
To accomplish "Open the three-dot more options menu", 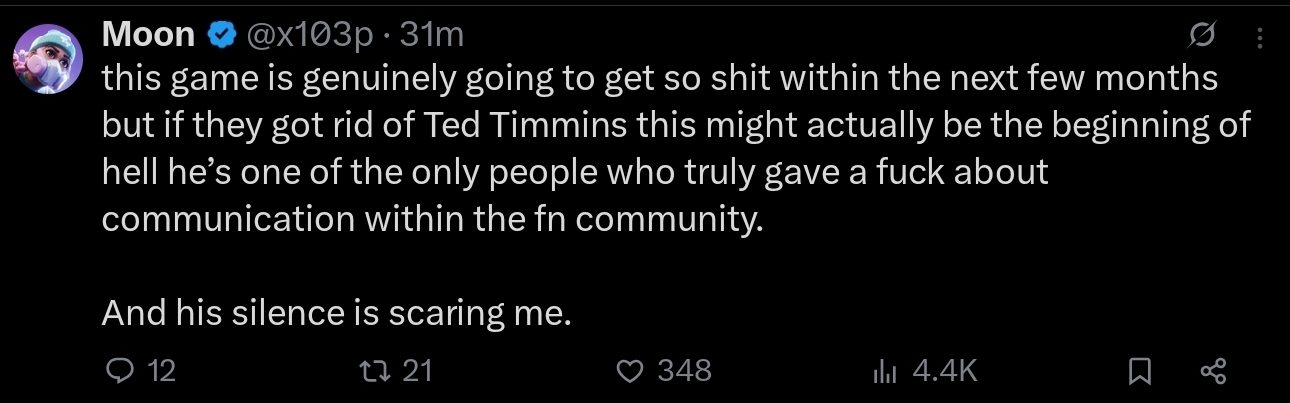I will [x=1258, y=37].
